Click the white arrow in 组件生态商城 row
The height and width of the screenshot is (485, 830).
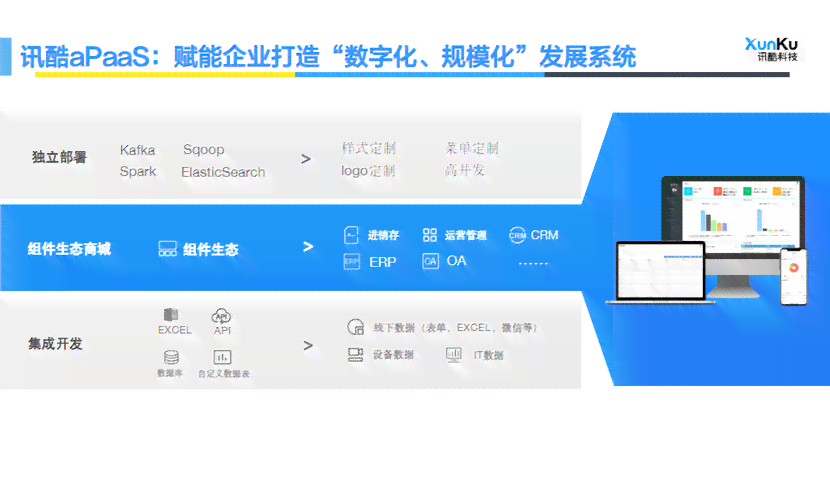click(x=308, y=247)
